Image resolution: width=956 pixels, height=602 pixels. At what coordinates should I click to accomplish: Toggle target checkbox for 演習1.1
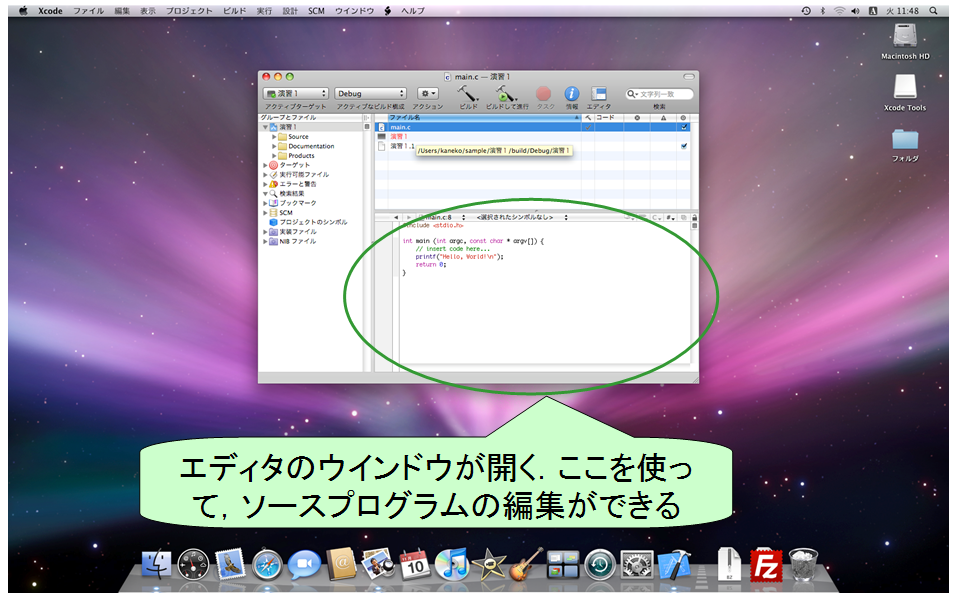(x=683, y=146)
